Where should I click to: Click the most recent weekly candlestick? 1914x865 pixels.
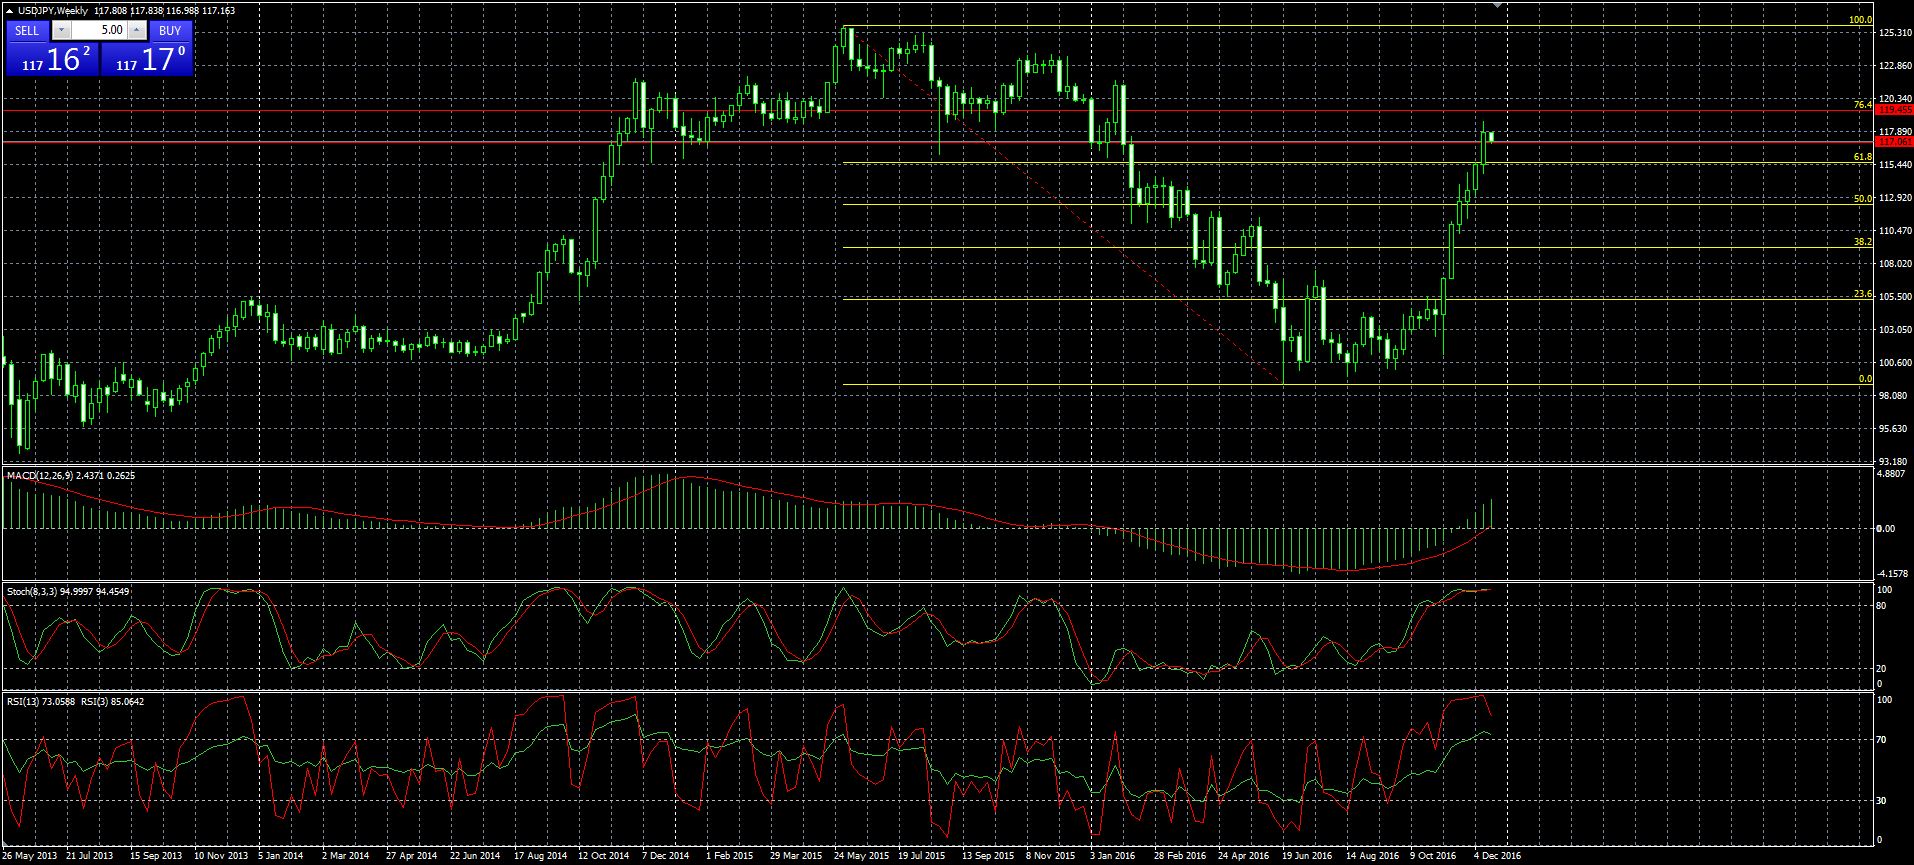pos(1492,136)
